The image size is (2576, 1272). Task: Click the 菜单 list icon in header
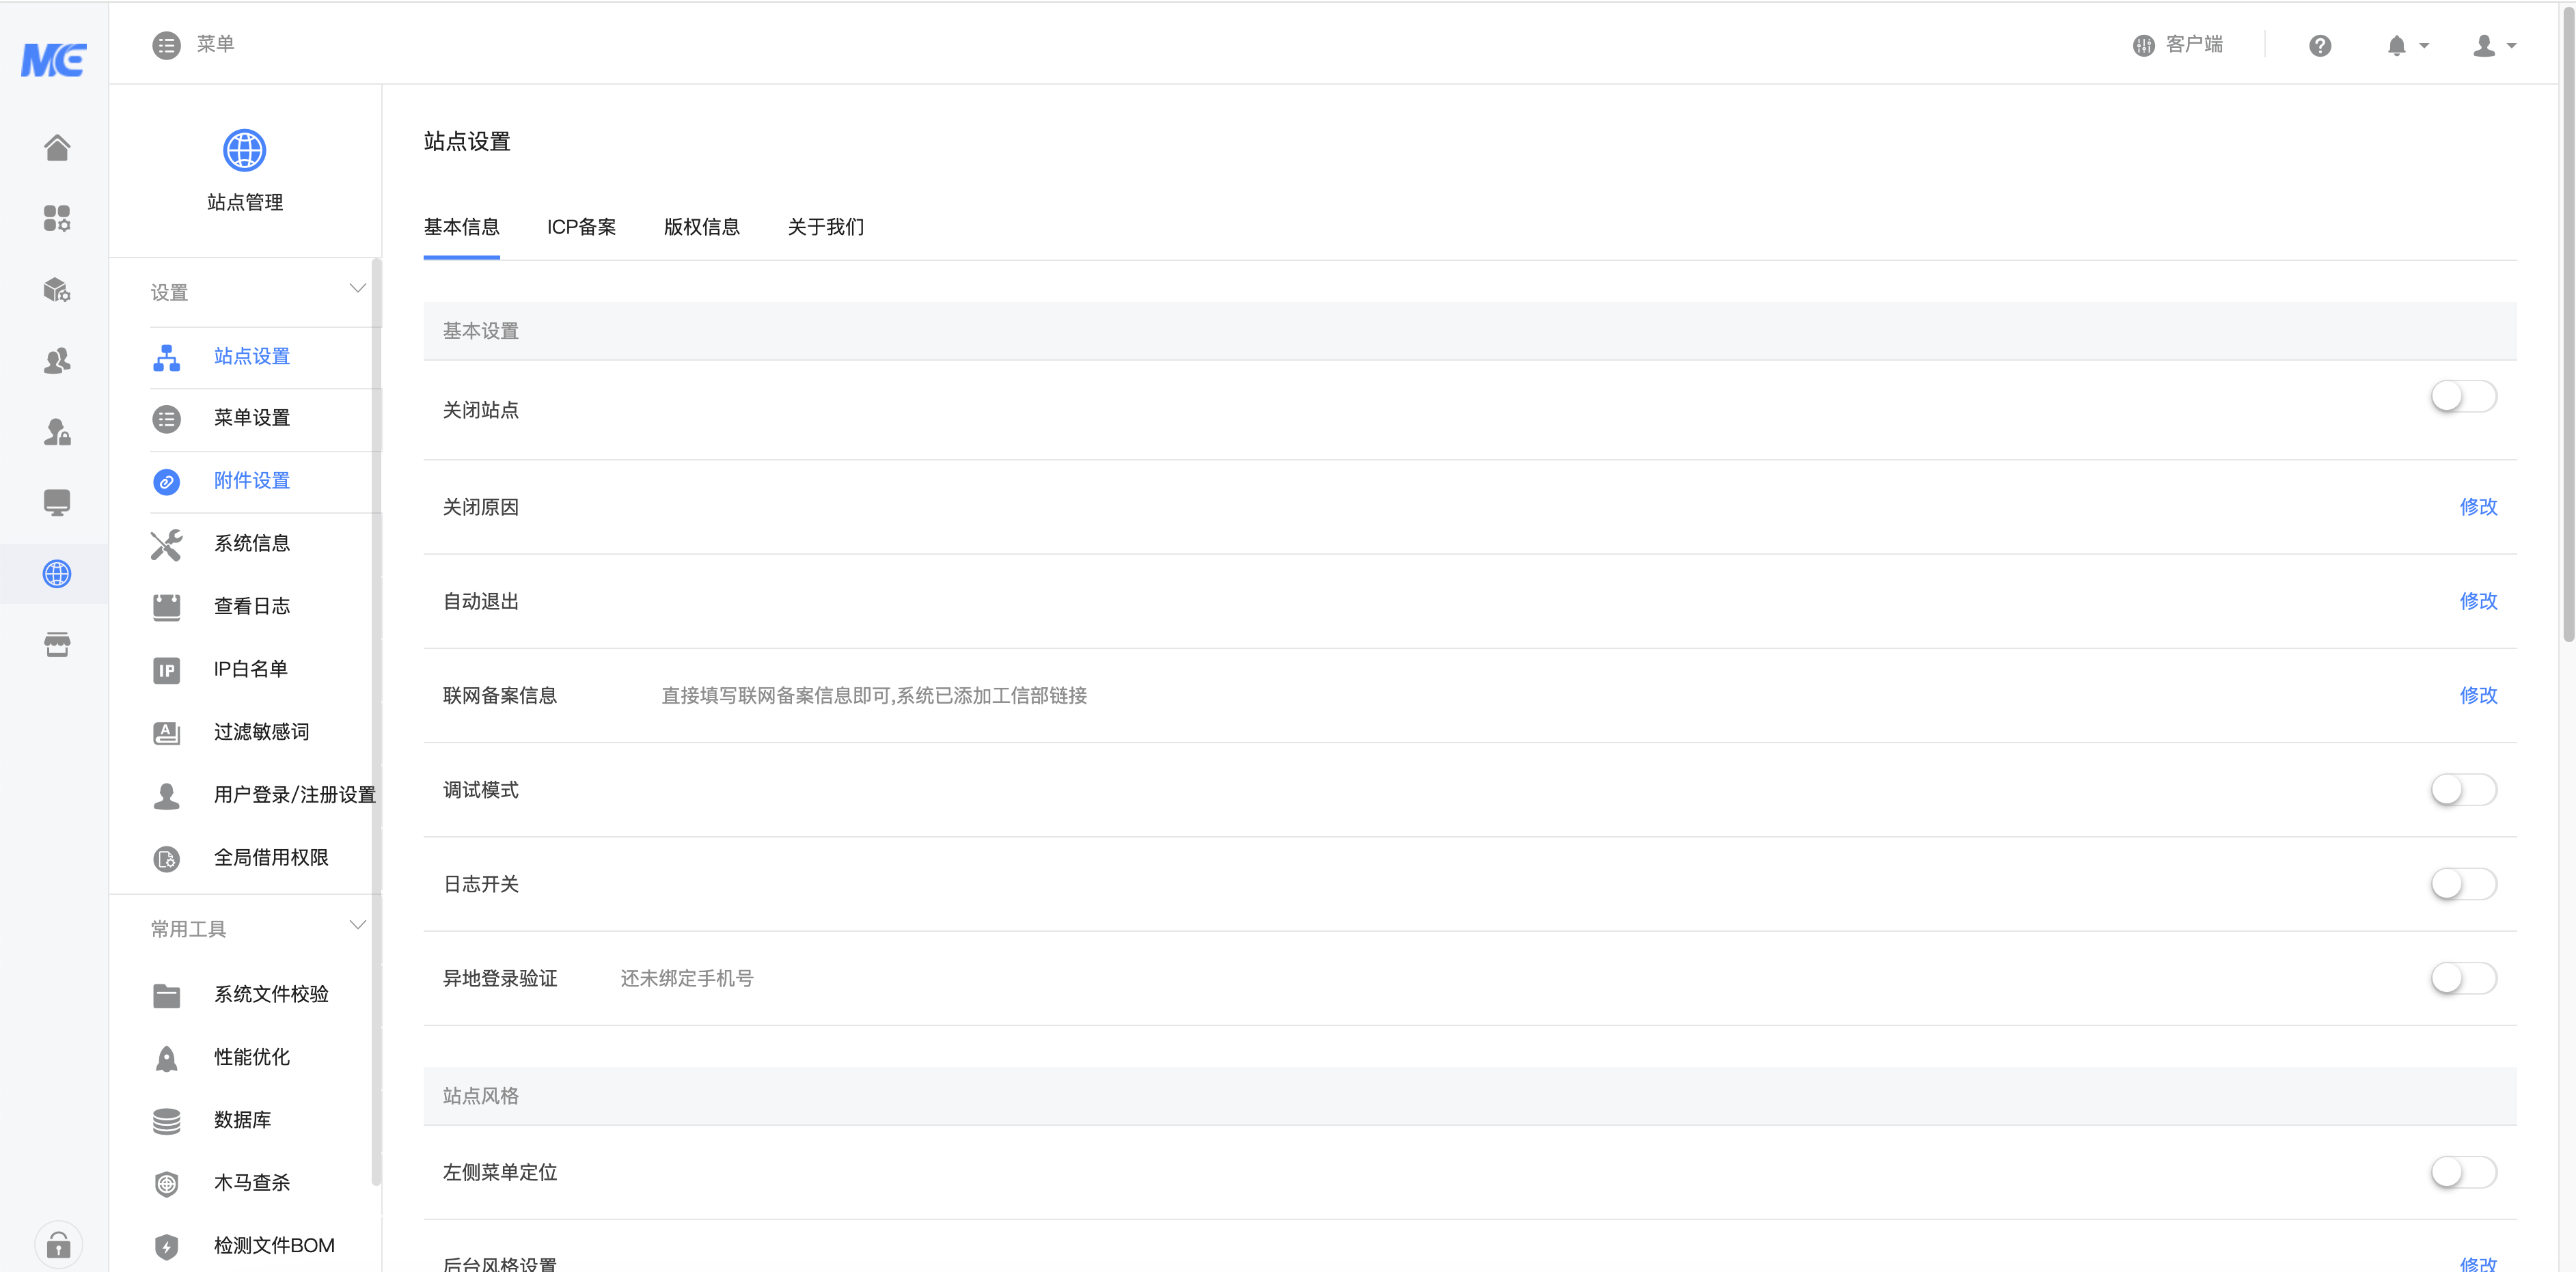pos(166,45)
